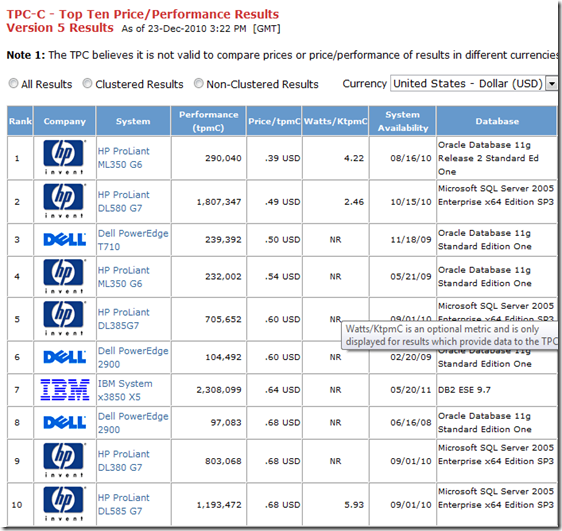Click Dell logo in rank 8 row
Viewport: 562px width, 531px height.
click(65, 422)
